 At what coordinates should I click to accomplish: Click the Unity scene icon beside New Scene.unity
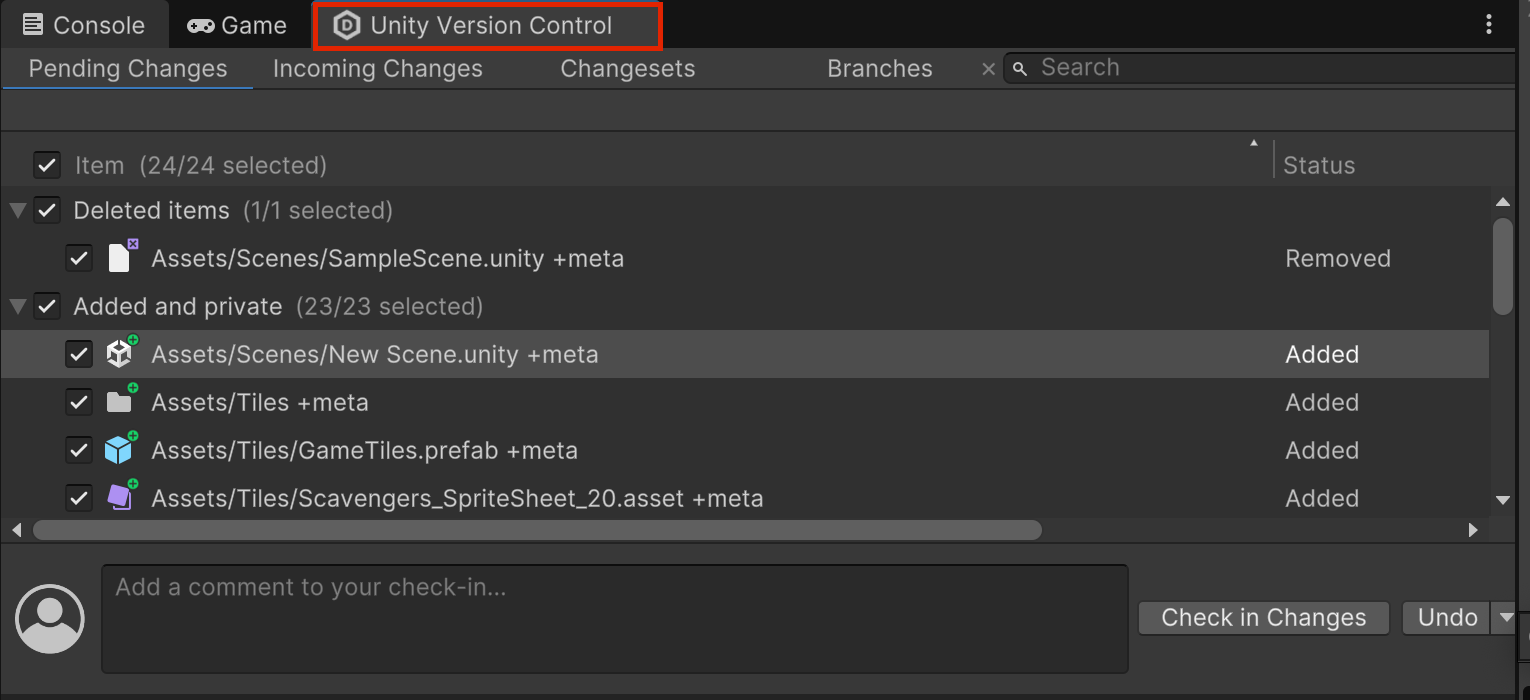120,354
